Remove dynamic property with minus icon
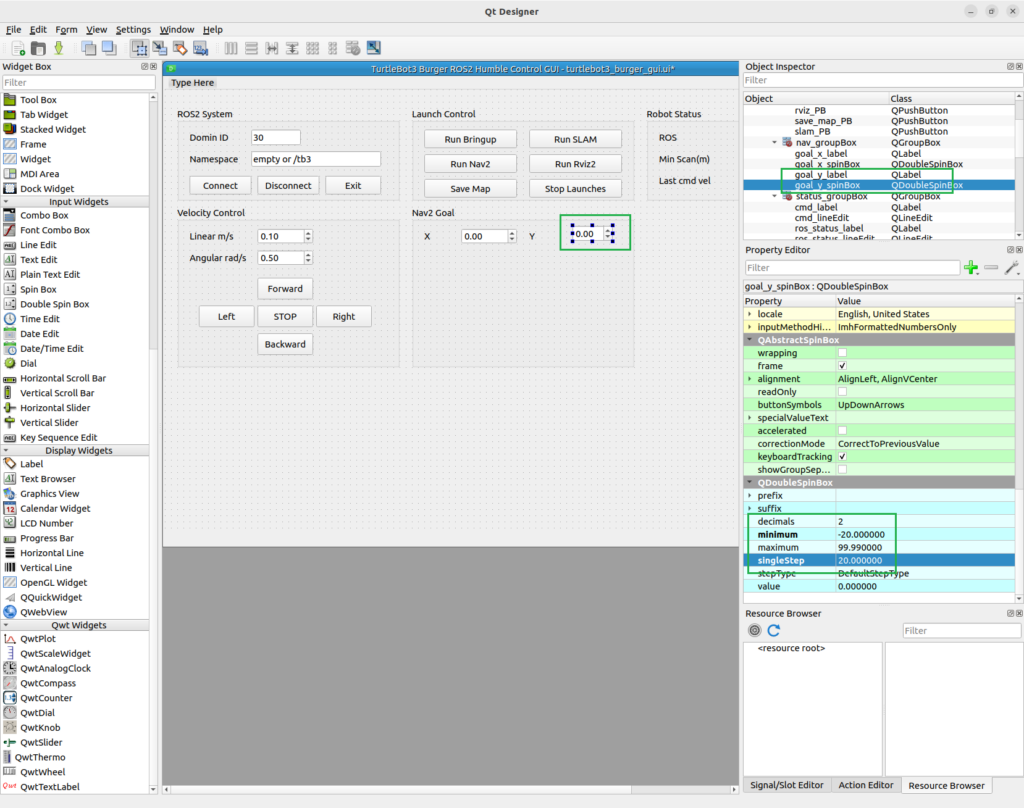Screen dimensions: 1024x808 pyautogui.click(x=991, y=268)
